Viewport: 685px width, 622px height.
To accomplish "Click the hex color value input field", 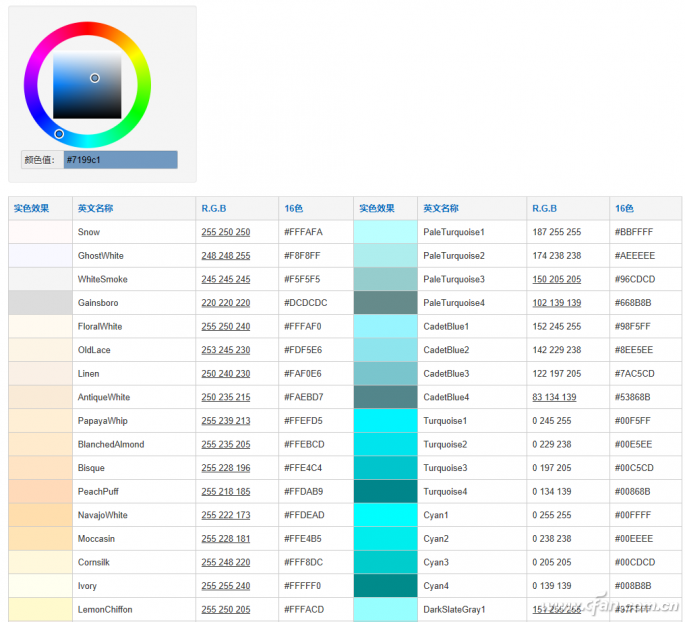I will [x=120, y=160].
